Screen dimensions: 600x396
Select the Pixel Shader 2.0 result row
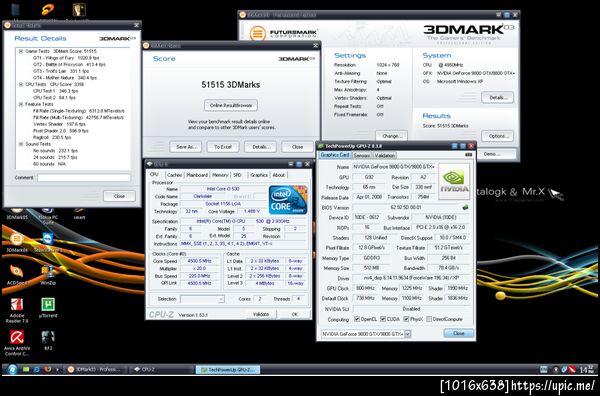pyautogui.click(x=60, y=130)
